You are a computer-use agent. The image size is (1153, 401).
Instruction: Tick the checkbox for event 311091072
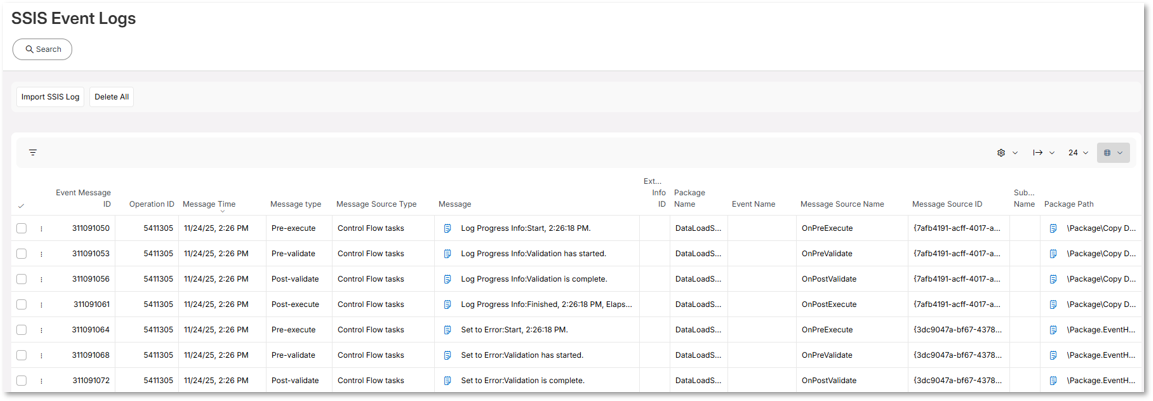(21, 381)
